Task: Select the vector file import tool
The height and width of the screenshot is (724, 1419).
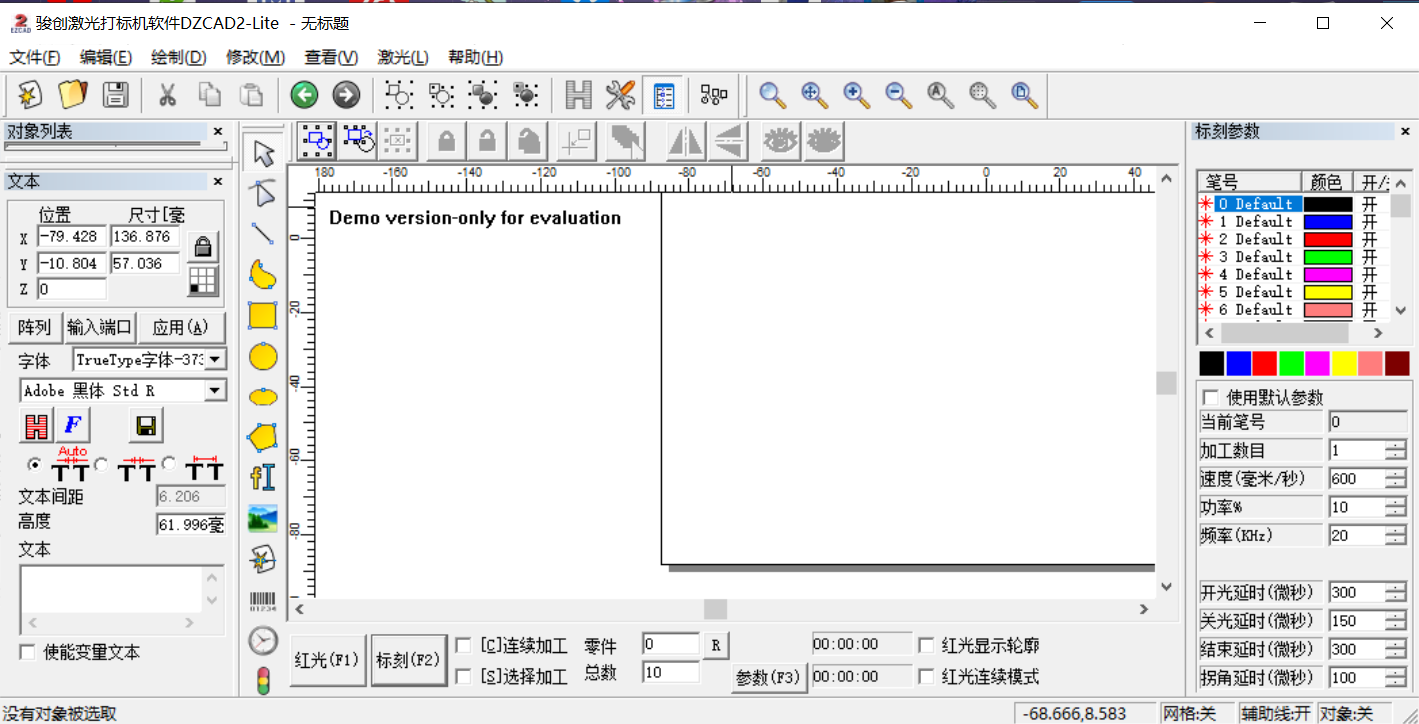Action: click(263, 560)
